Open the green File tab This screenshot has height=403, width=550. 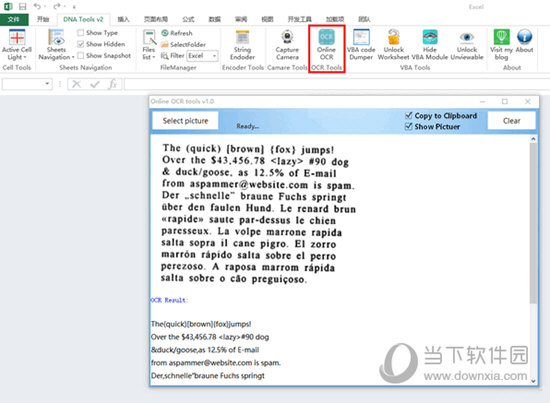14,19
